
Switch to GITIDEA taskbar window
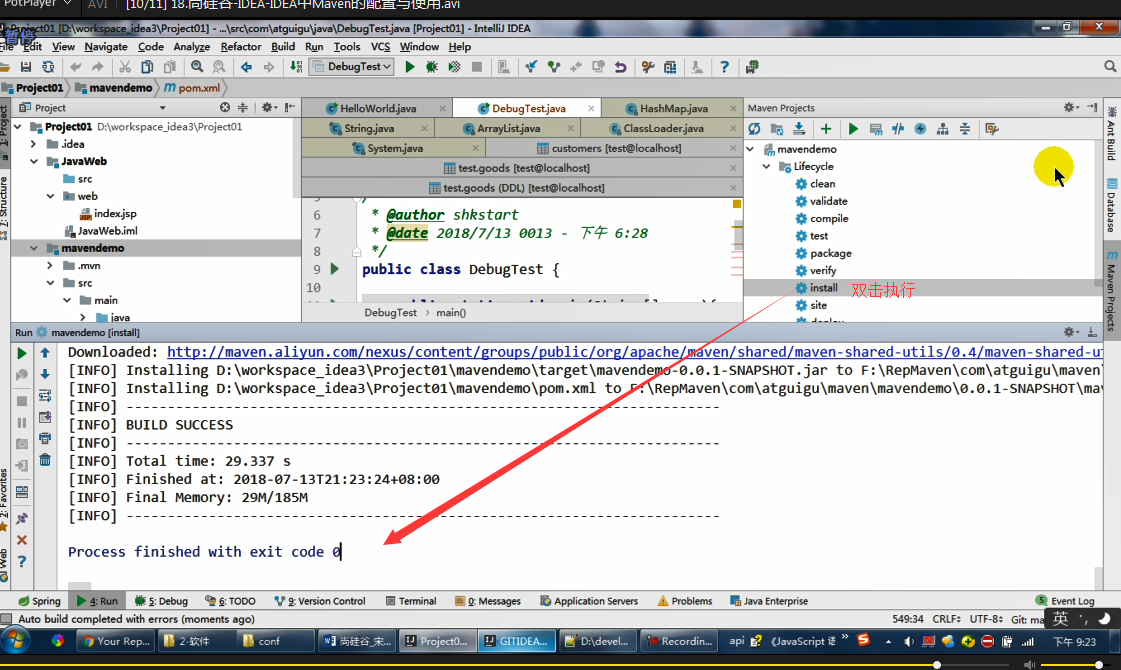[515, 641]
